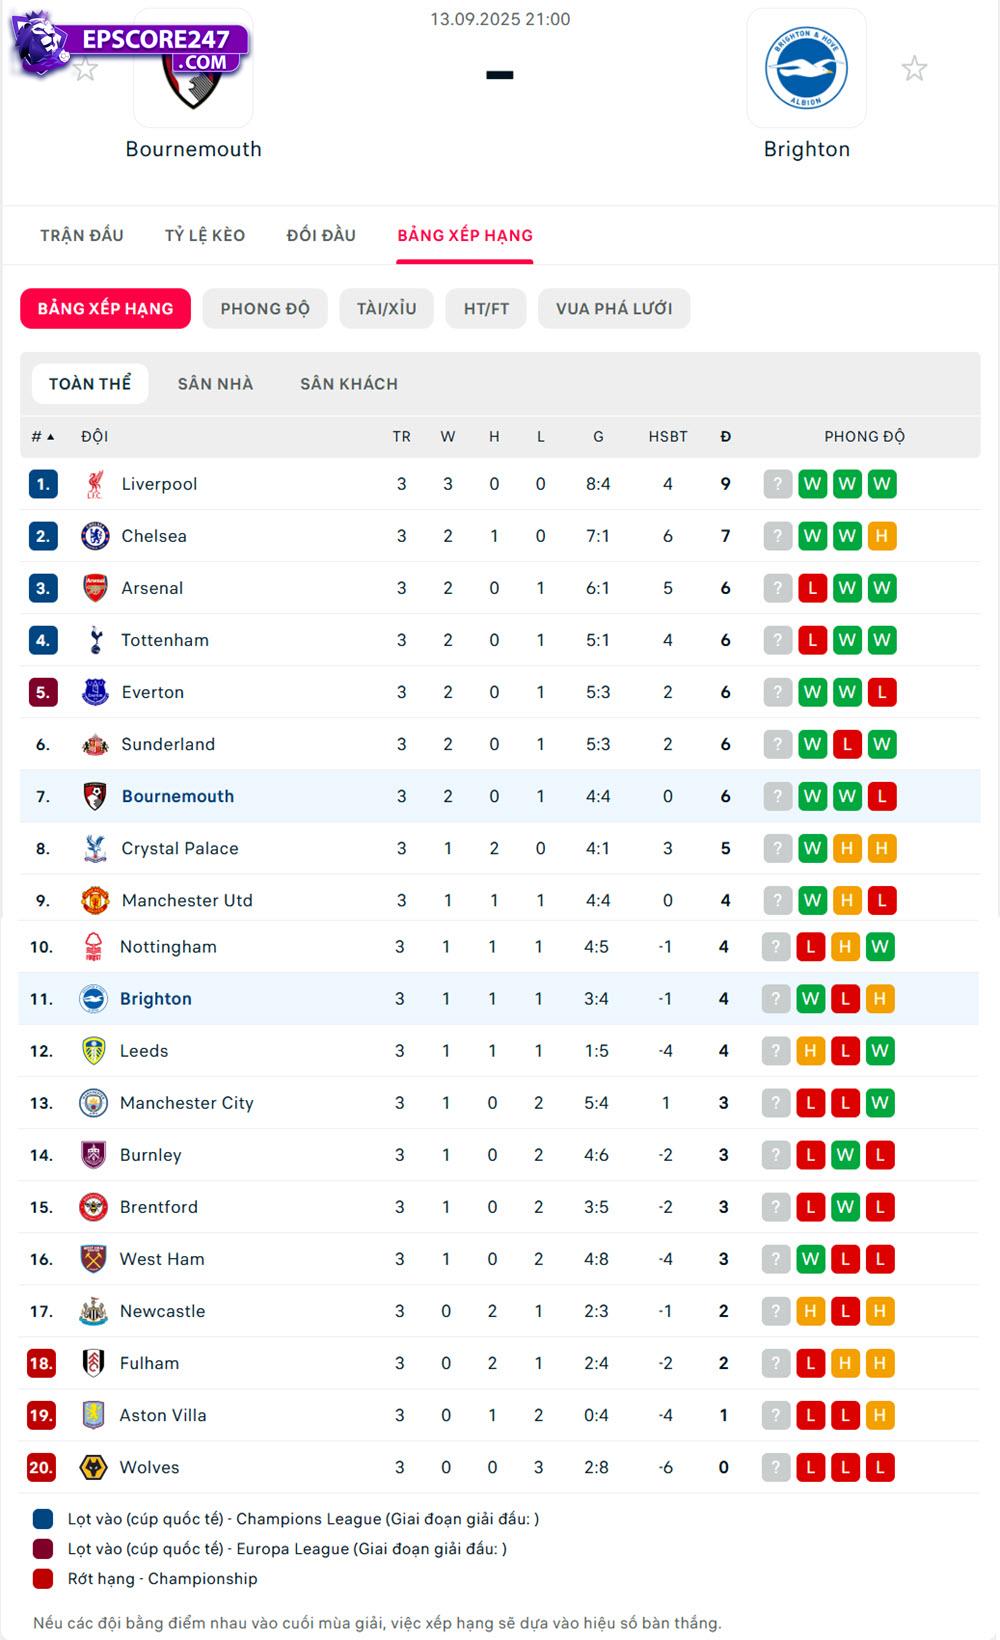Click the Manchester Utd crest icon
The width and height of the screenshot is (1000, 1640).
point(95,900)
